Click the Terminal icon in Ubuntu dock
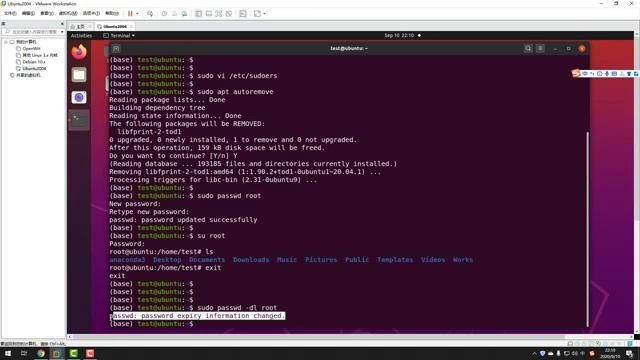 (x=79, y=120)
